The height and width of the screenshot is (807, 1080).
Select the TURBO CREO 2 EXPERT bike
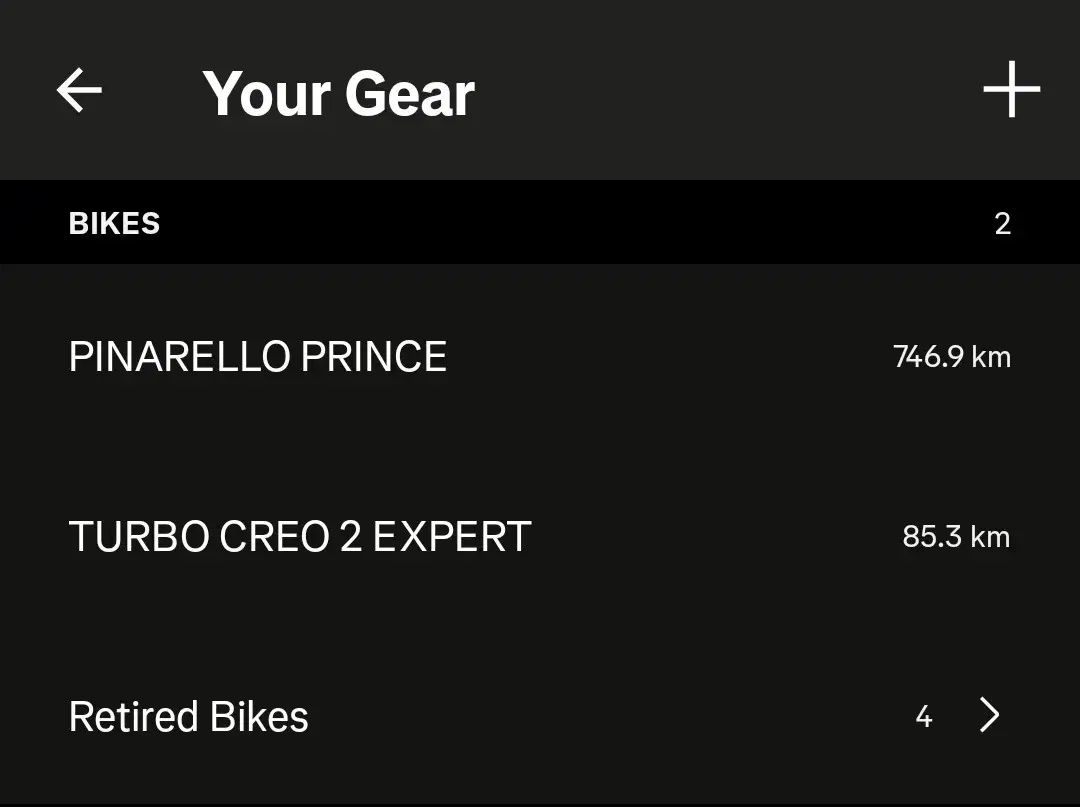pyautogui.click(x=299, y=537)
